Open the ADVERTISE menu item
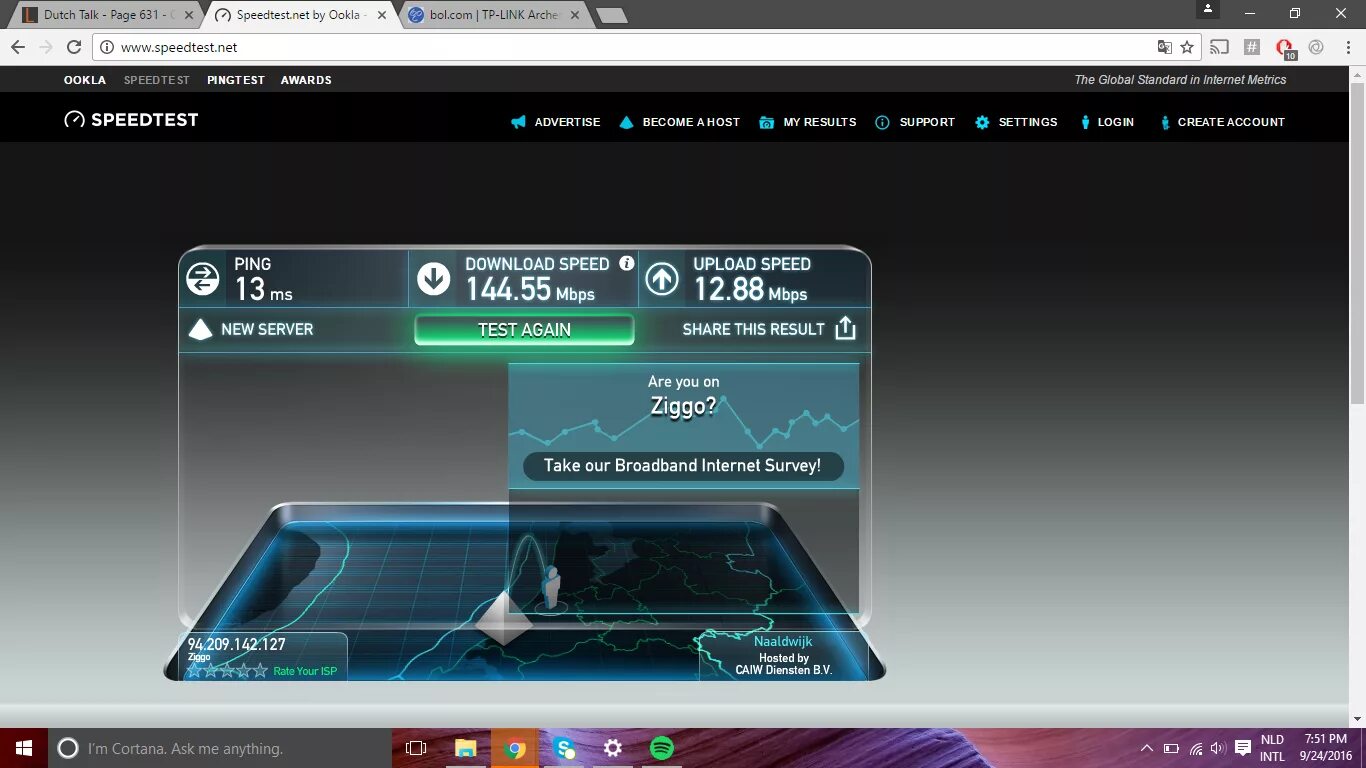1366x768 pixels. point(555,122)
